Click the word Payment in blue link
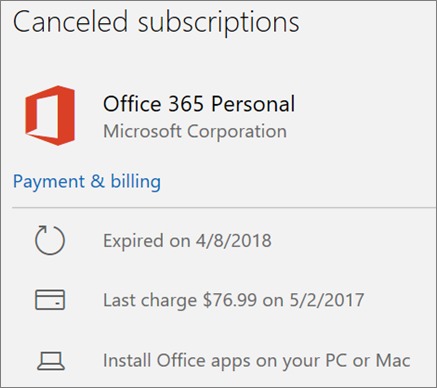The width and height of the screenshot is (437, 388). pos(49,182)
